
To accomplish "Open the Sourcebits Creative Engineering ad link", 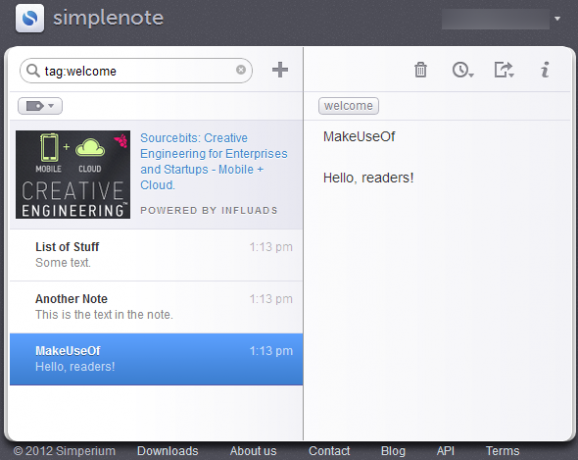I will 213,161.
